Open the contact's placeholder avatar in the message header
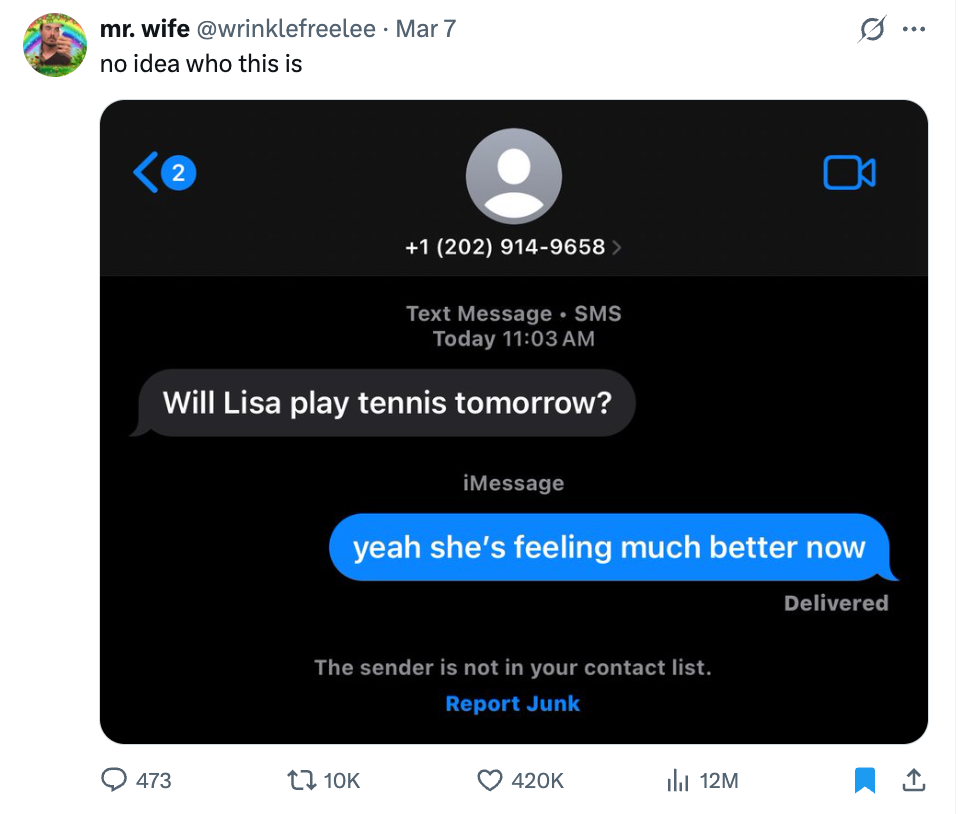Screen dimensions: 958x814 513,175
